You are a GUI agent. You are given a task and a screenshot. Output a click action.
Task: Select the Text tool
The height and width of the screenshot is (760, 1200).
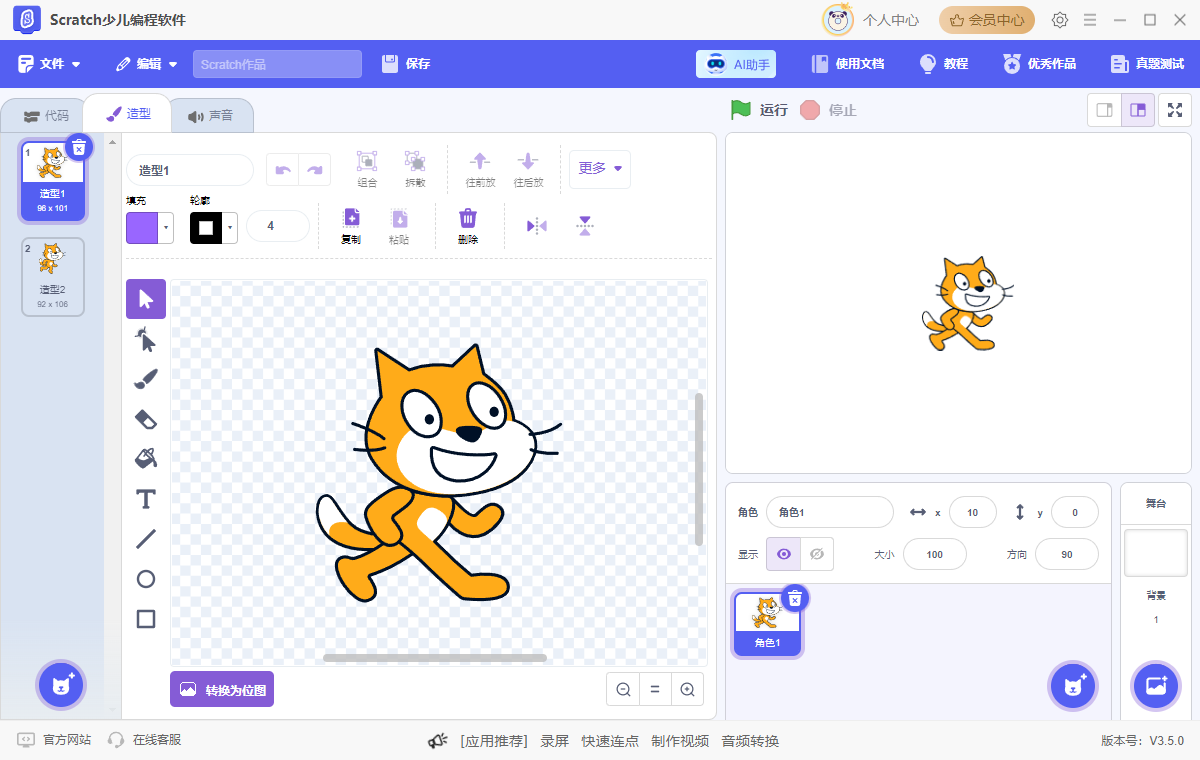145,498
